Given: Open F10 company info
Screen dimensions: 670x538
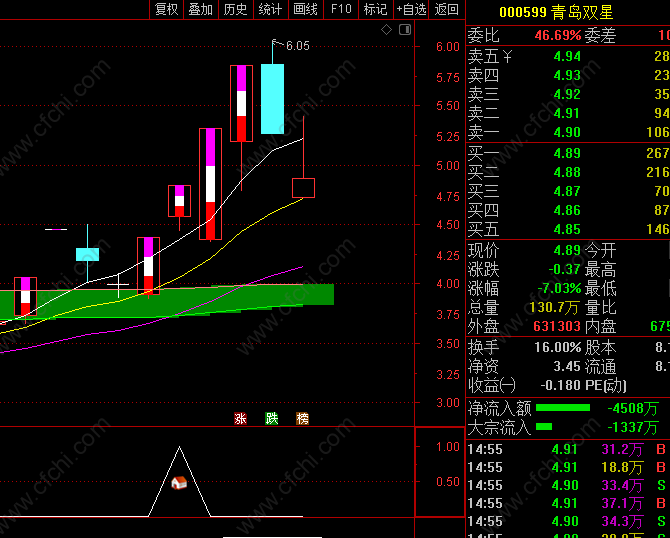Looking at the screenshot, I should click(x=341, y=9).
